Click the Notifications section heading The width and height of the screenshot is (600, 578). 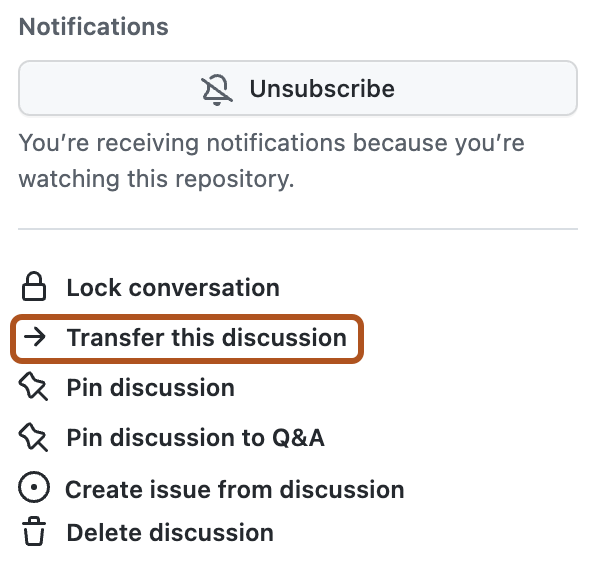(x=94, y=27)
